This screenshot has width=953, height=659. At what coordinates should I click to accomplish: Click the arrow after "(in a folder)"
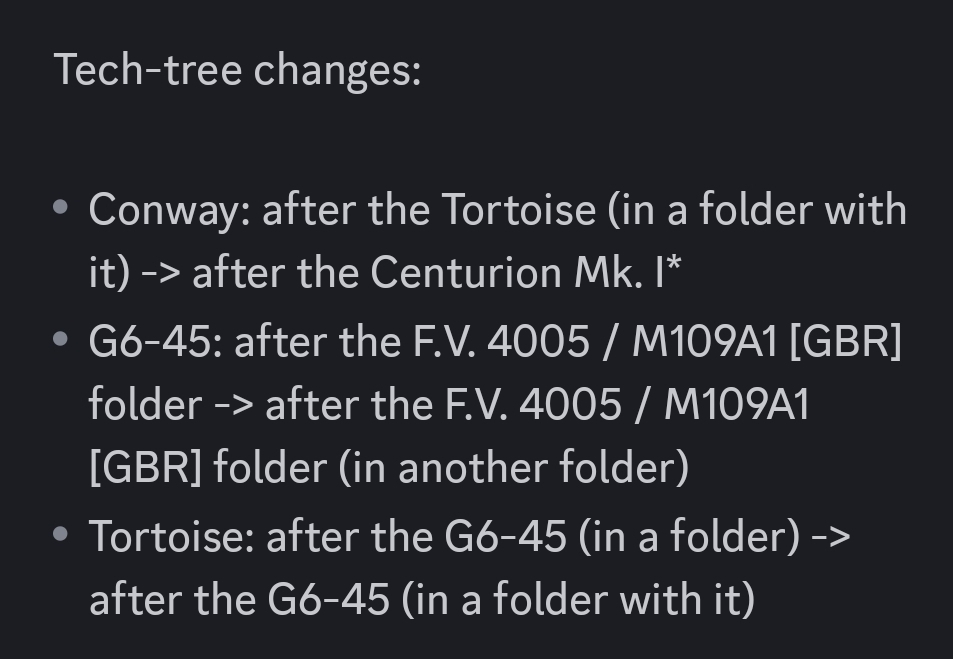pos(830,537)
